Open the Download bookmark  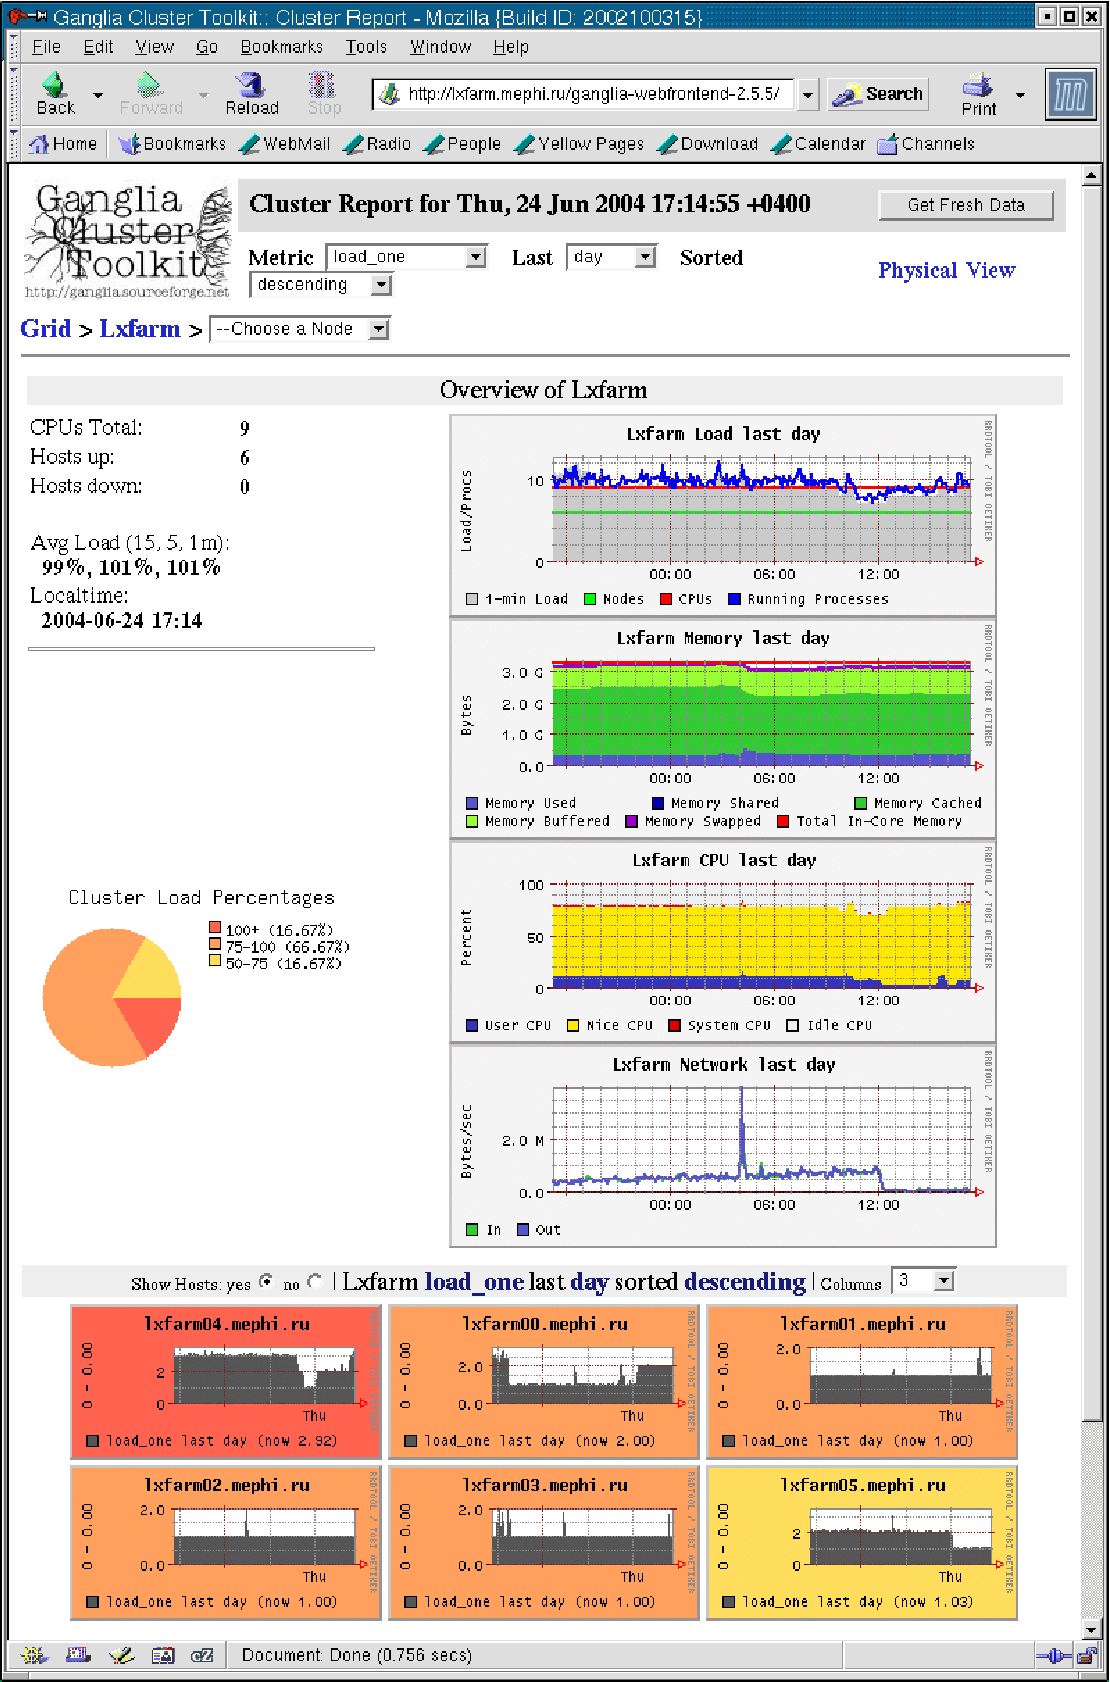coord(707,144)
